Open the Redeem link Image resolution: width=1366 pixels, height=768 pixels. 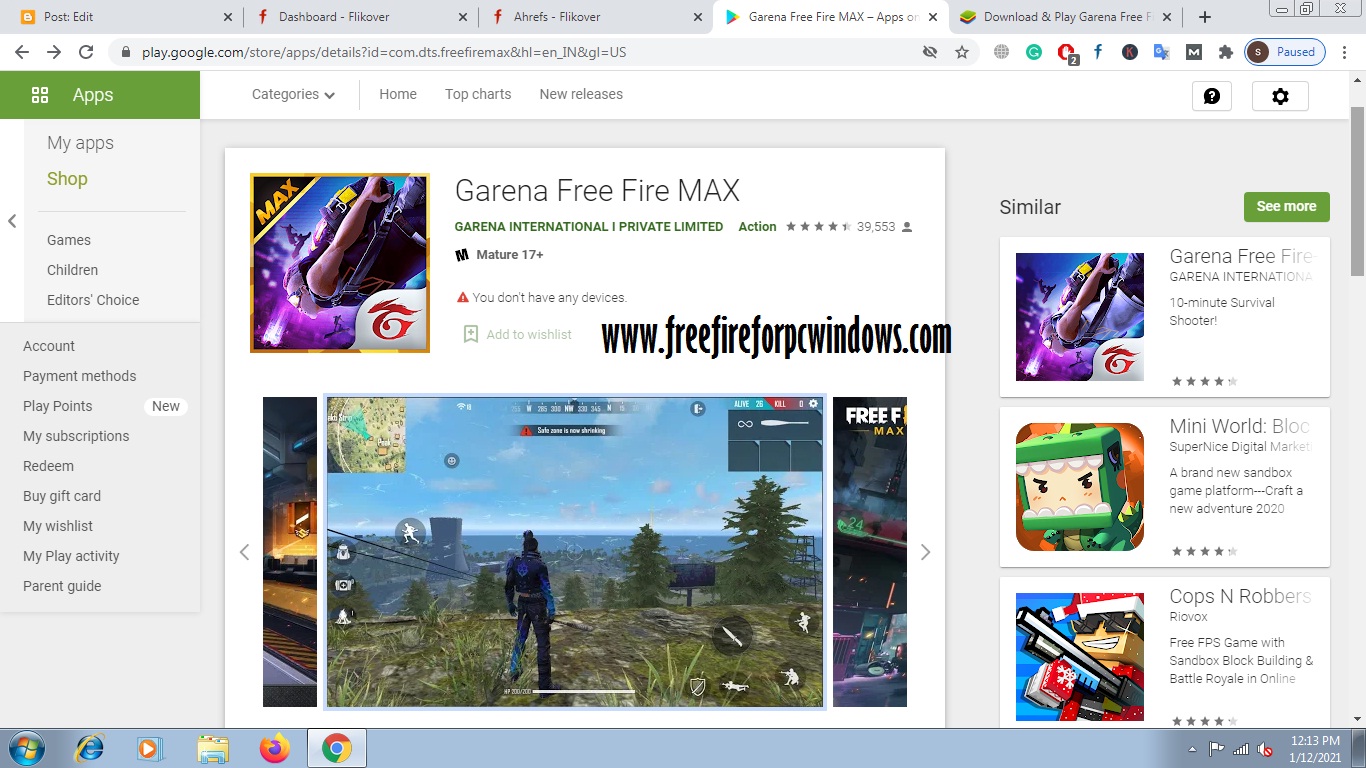(48, 466)
